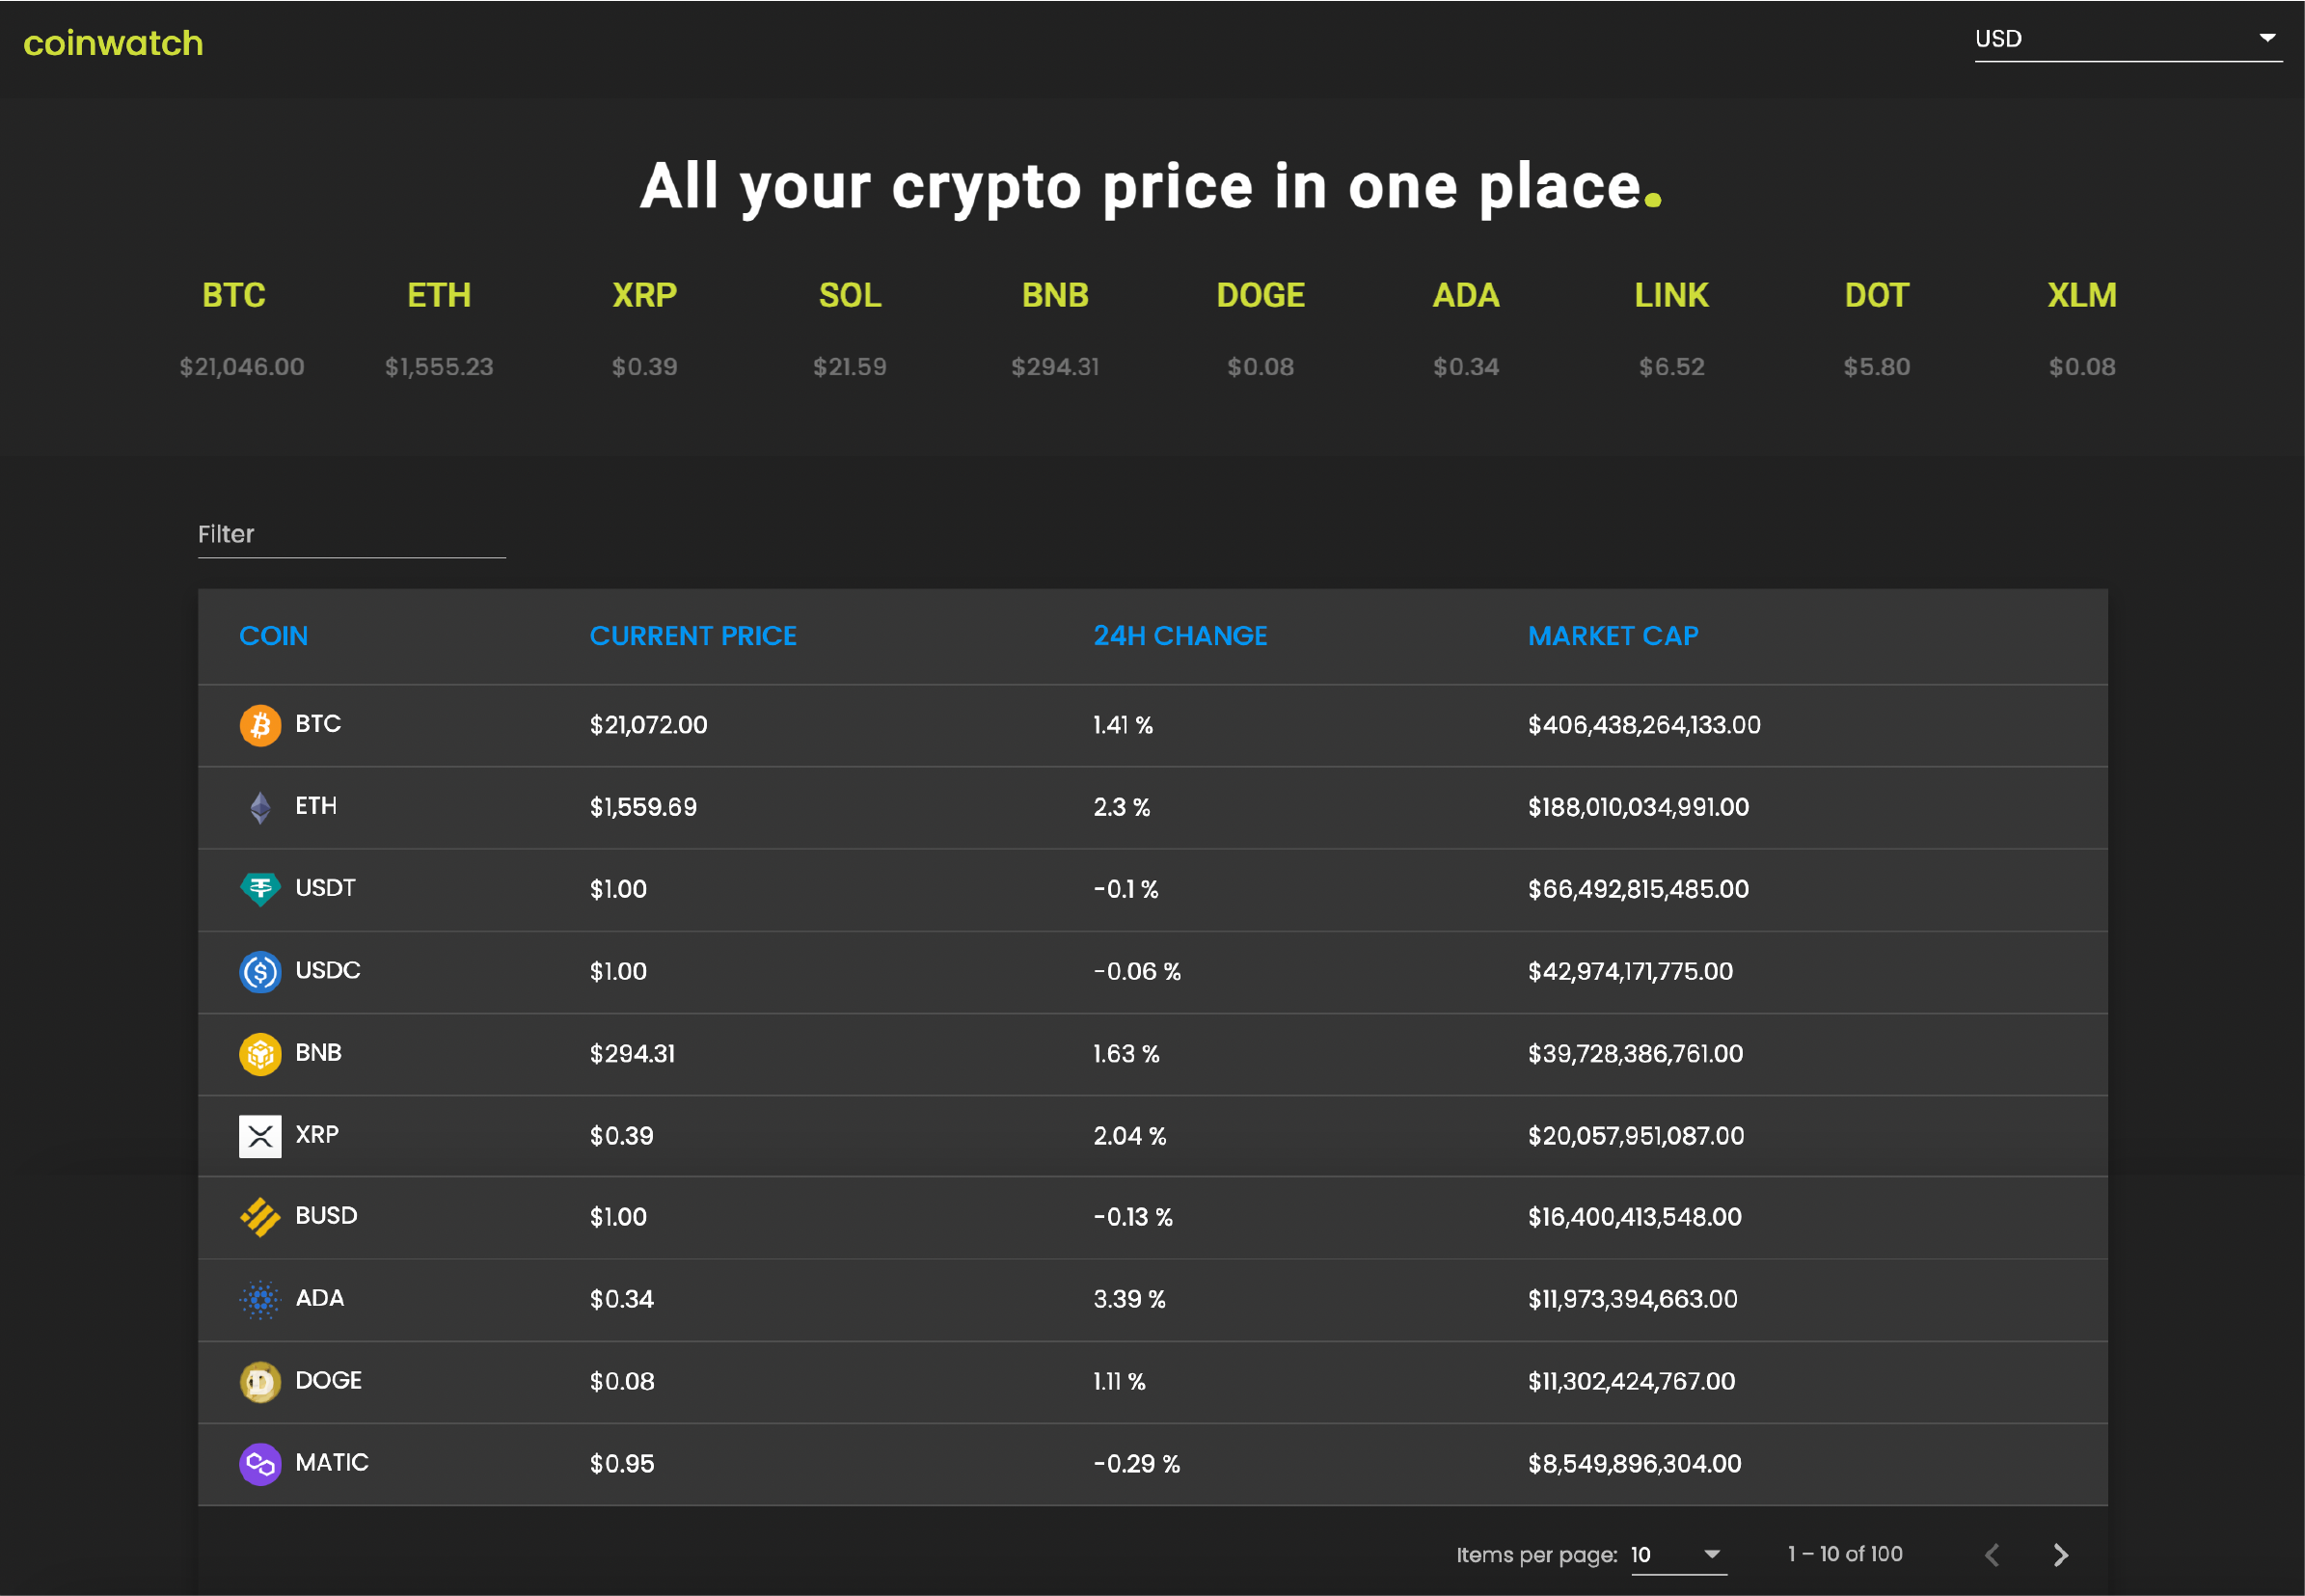Click the 1 – 10 of 100 range label

[x=1845, y=1554]
